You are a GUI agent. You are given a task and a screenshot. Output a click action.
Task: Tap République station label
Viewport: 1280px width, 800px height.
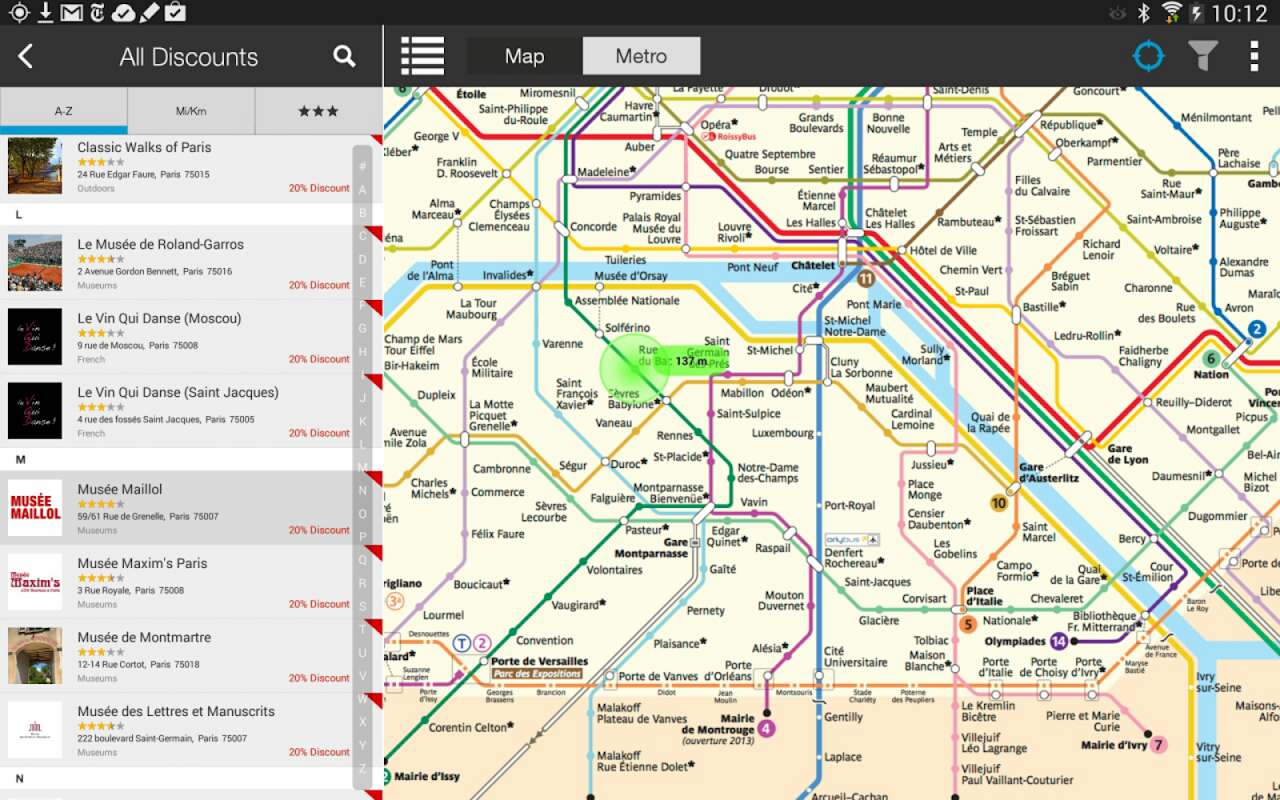[1072, 125]
